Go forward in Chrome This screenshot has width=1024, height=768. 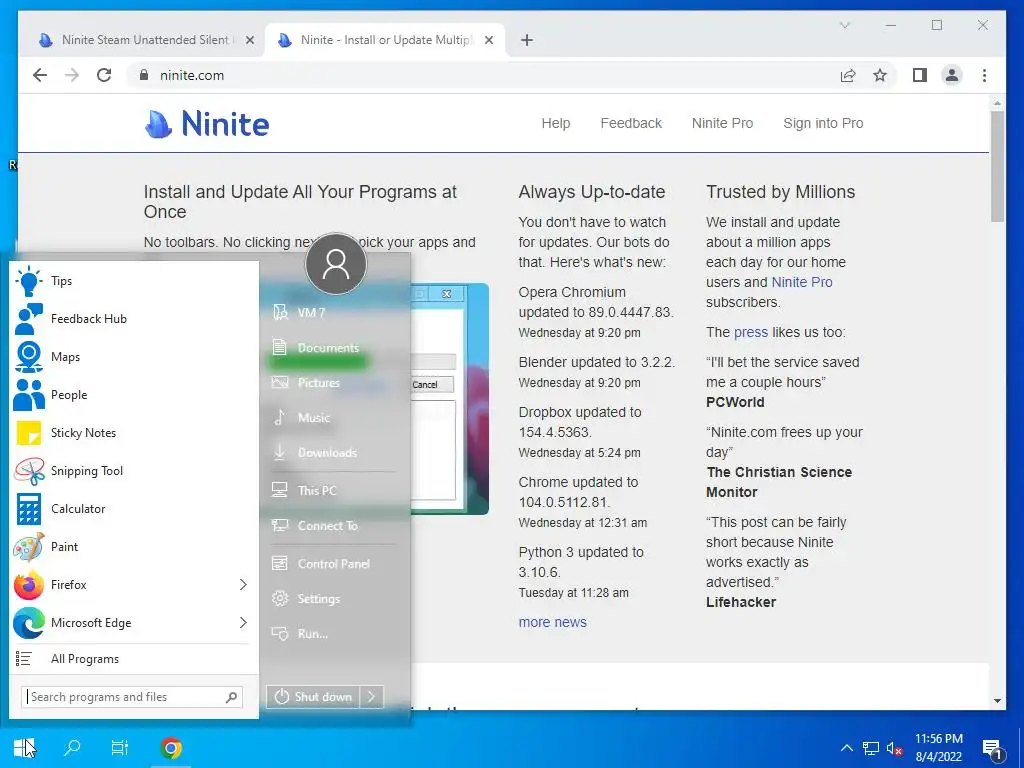(72, 75)
